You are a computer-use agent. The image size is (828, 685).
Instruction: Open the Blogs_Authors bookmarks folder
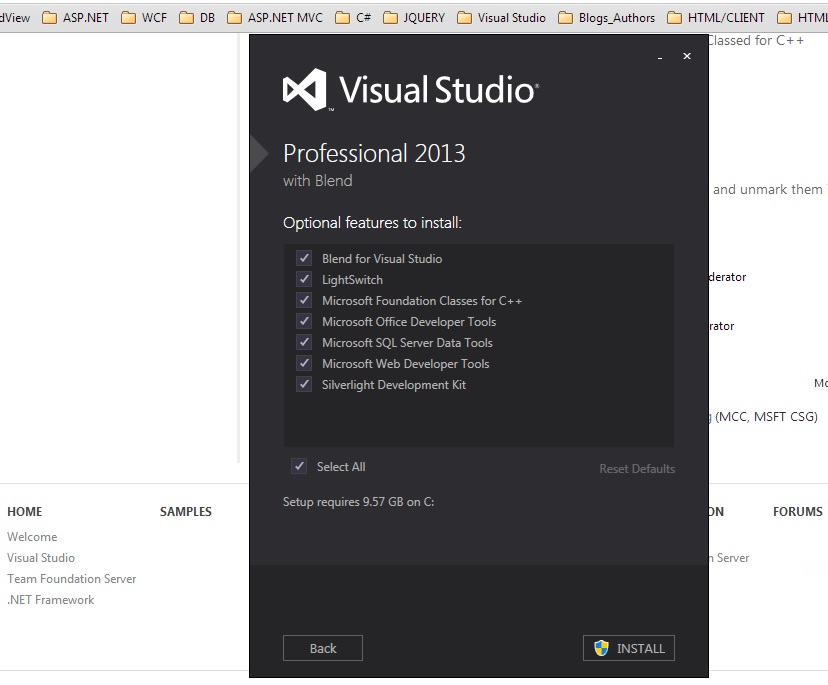pyautogui.click(x=606, y=18)
